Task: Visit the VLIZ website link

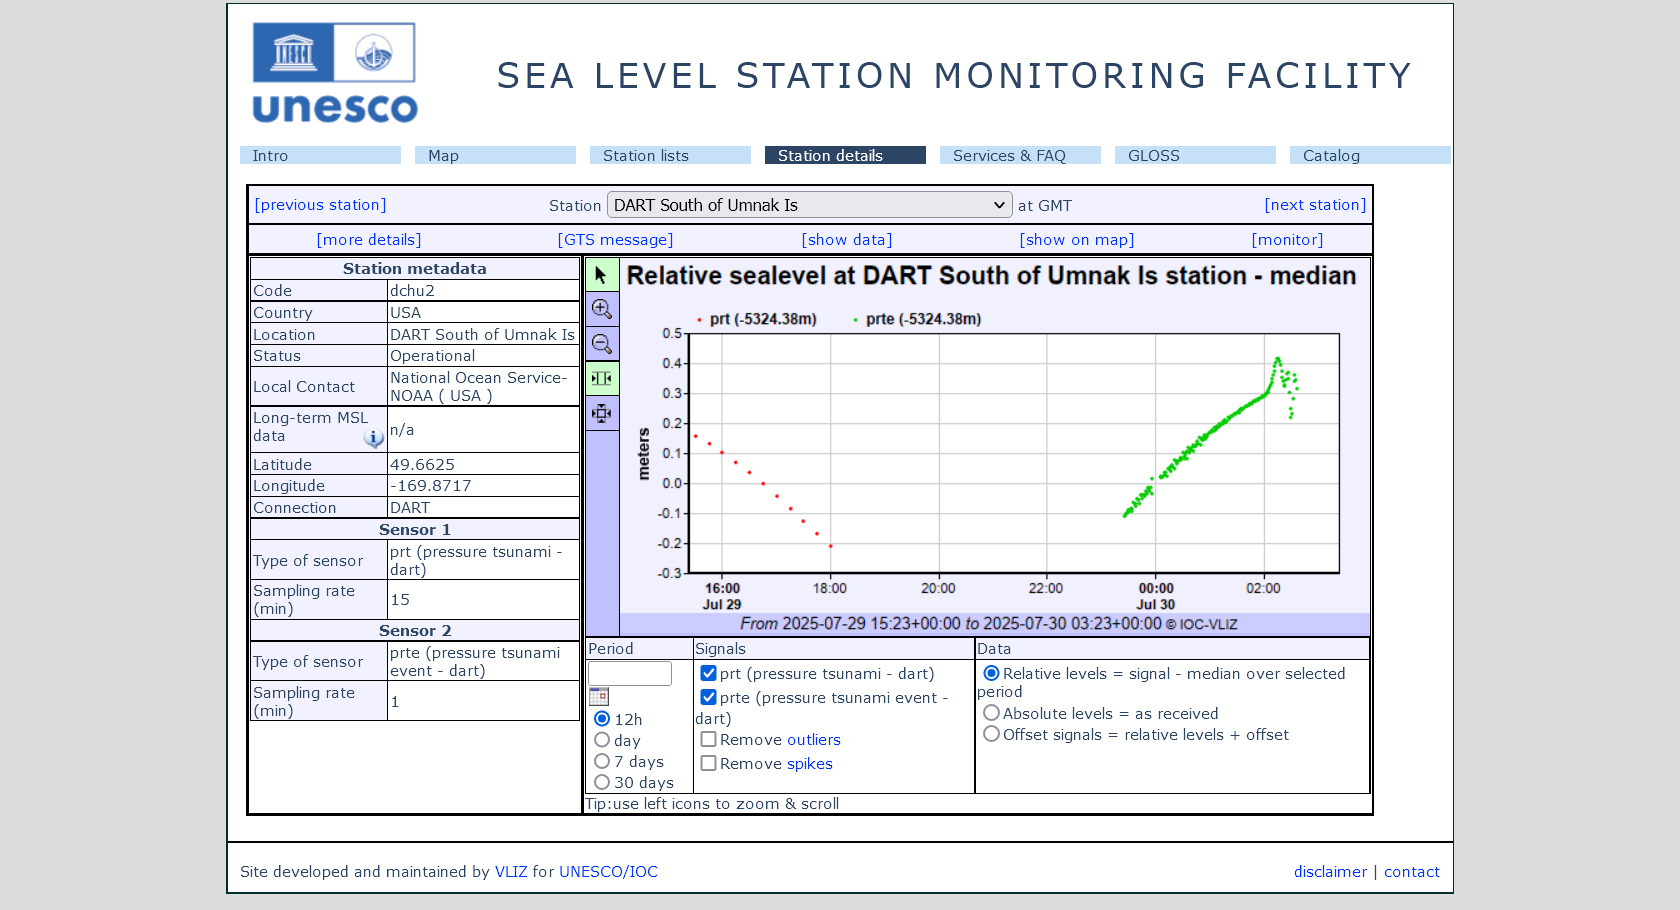Action: [511, 872]
